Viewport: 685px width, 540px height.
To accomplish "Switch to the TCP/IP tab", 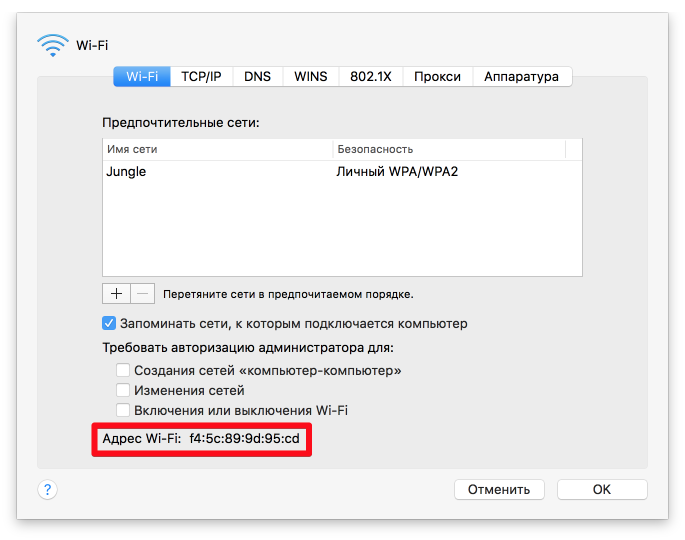I will (x=201, y=77).
